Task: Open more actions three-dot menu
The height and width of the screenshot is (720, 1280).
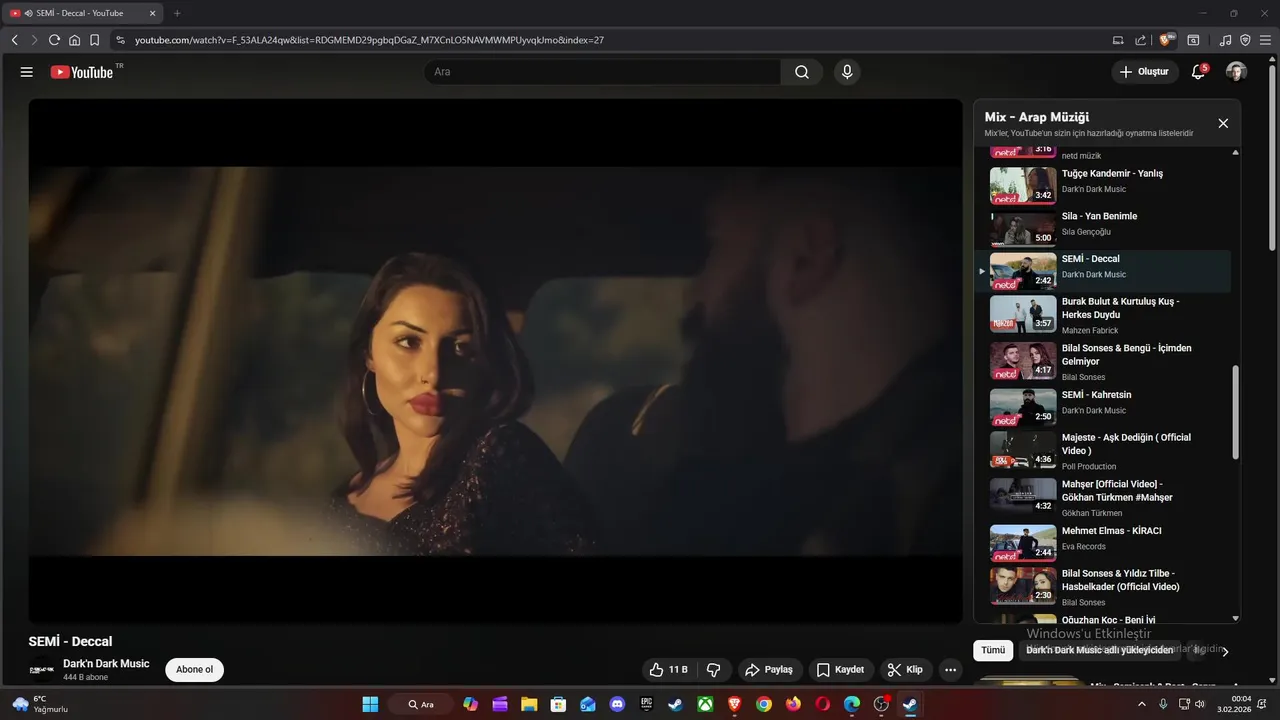Action: pos(951,670)
